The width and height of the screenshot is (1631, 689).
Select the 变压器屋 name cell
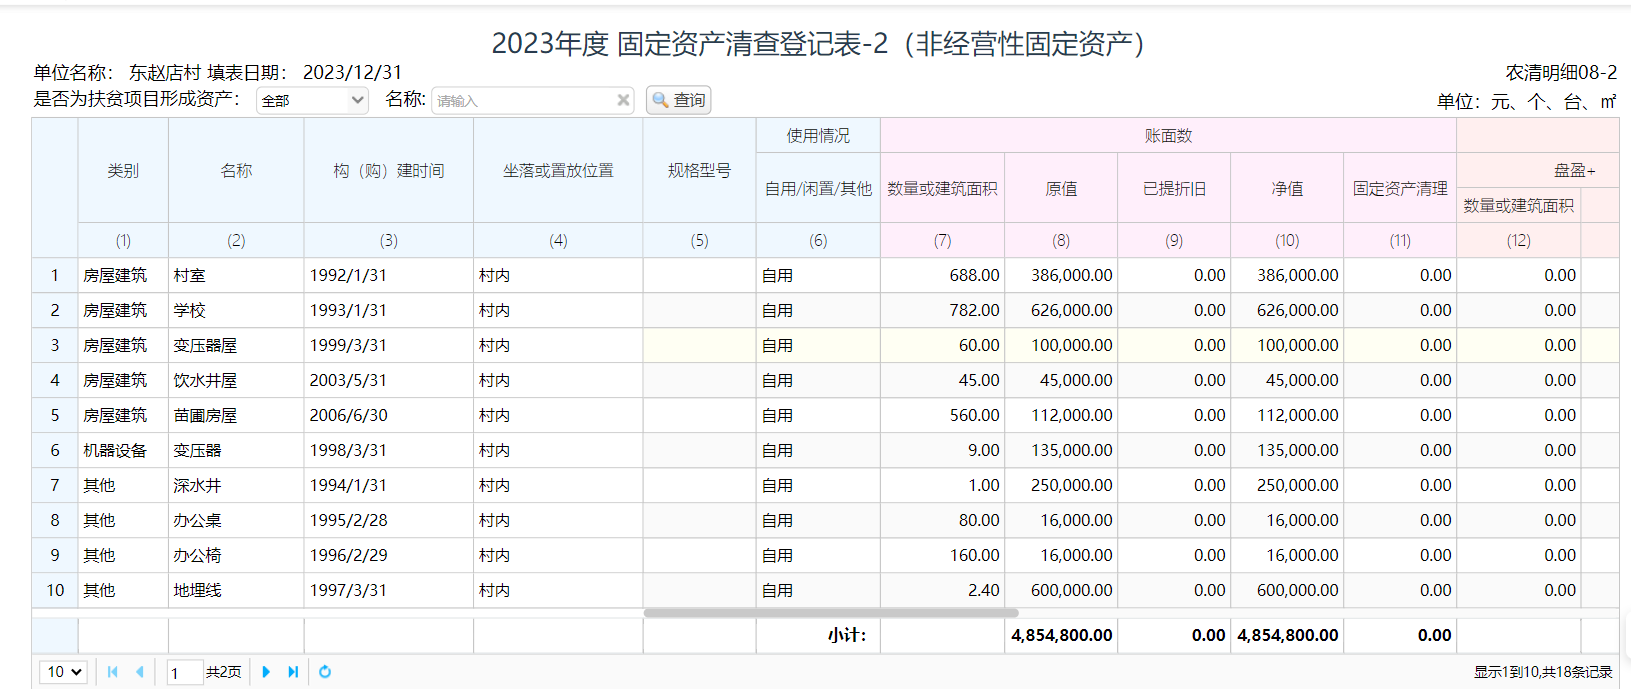(236, 345)
